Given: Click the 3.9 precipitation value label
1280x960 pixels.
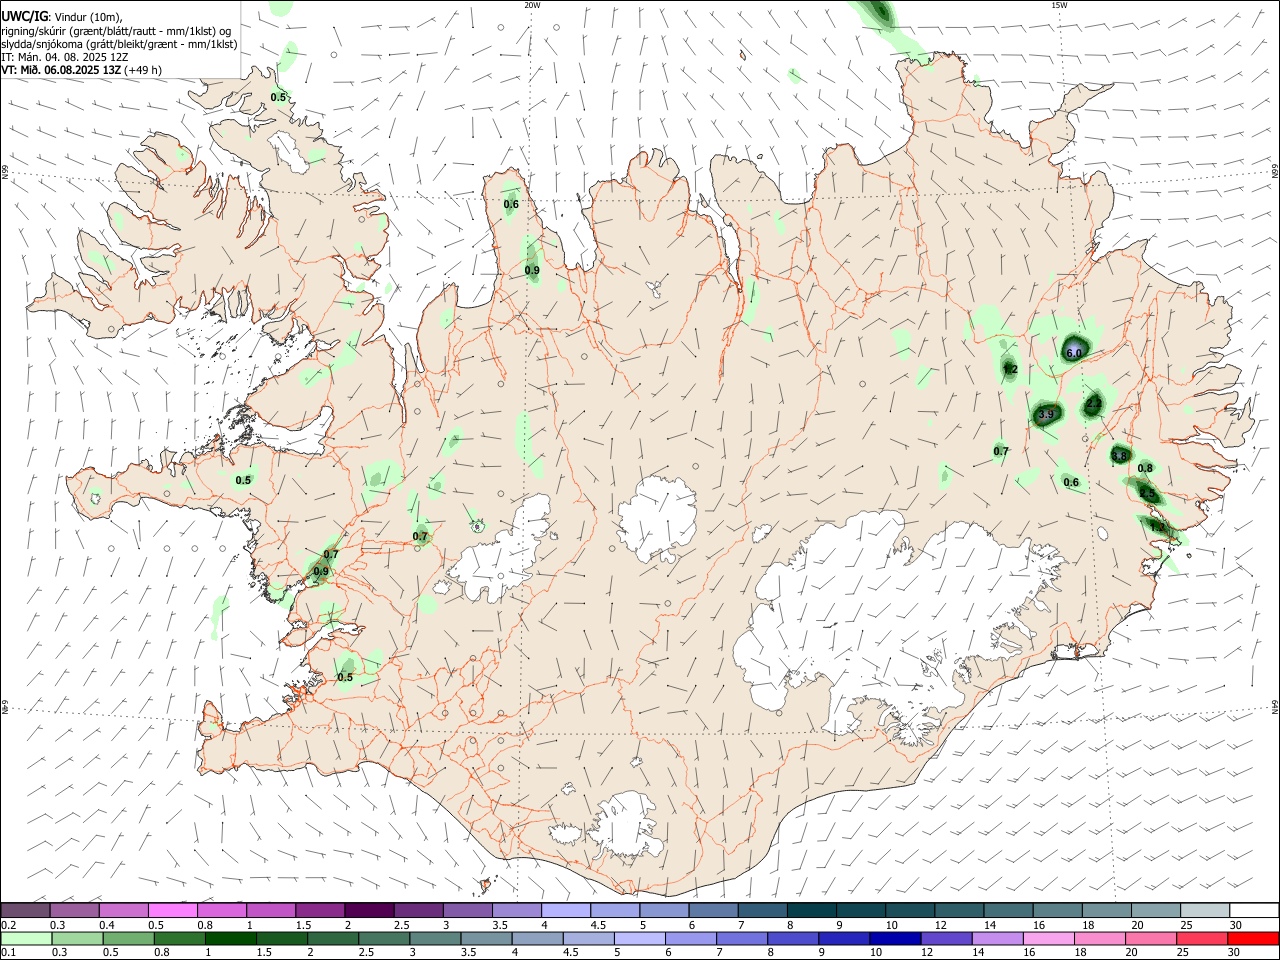Looking at the screenshot, I should point(1046,414).
